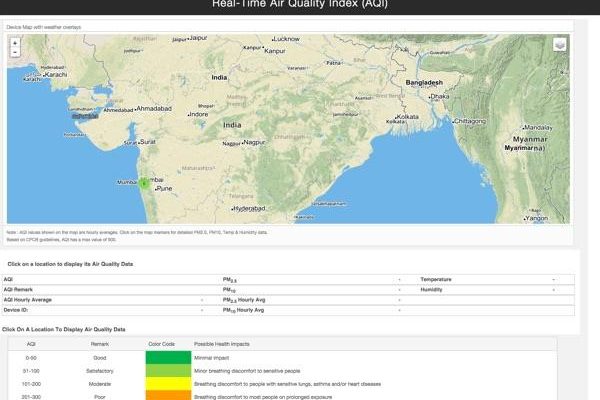Zoom in on the device map
600x400 pixels.
15,43
